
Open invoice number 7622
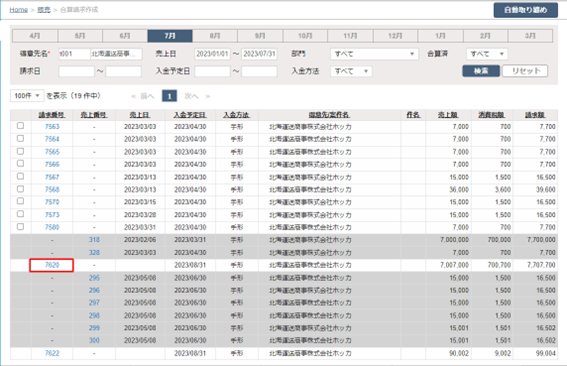(x=52, y=353)
